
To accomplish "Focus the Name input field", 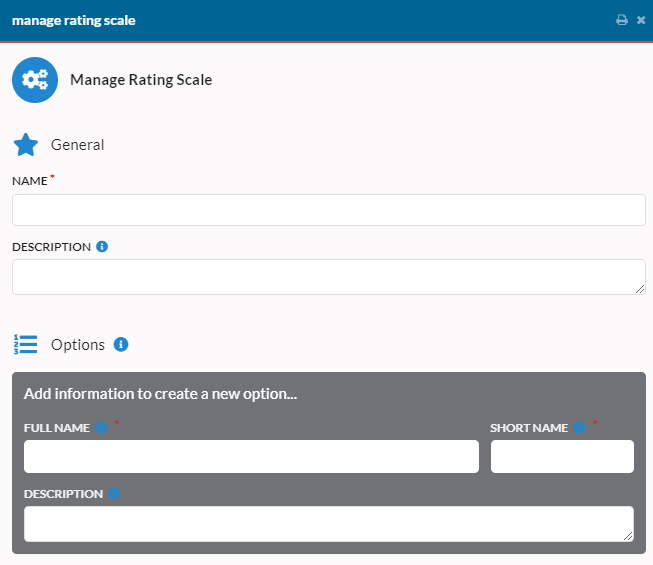I will click(329, 210).
